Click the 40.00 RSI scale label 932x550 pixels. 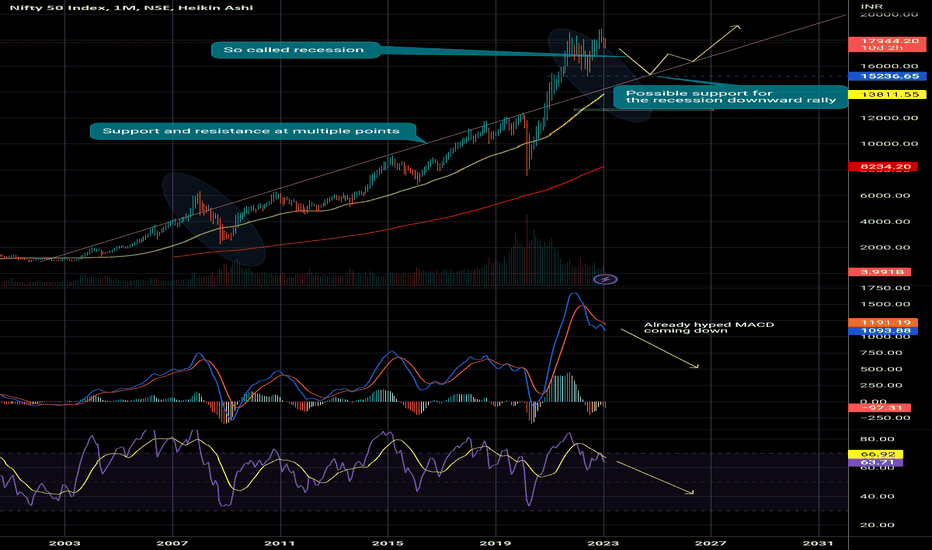877,496
